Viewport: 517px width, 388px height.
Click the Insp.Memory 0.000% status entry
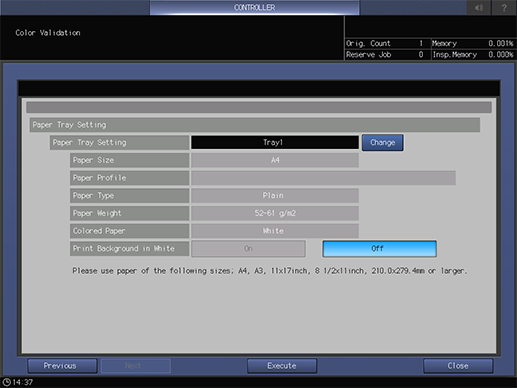[473, 55]
